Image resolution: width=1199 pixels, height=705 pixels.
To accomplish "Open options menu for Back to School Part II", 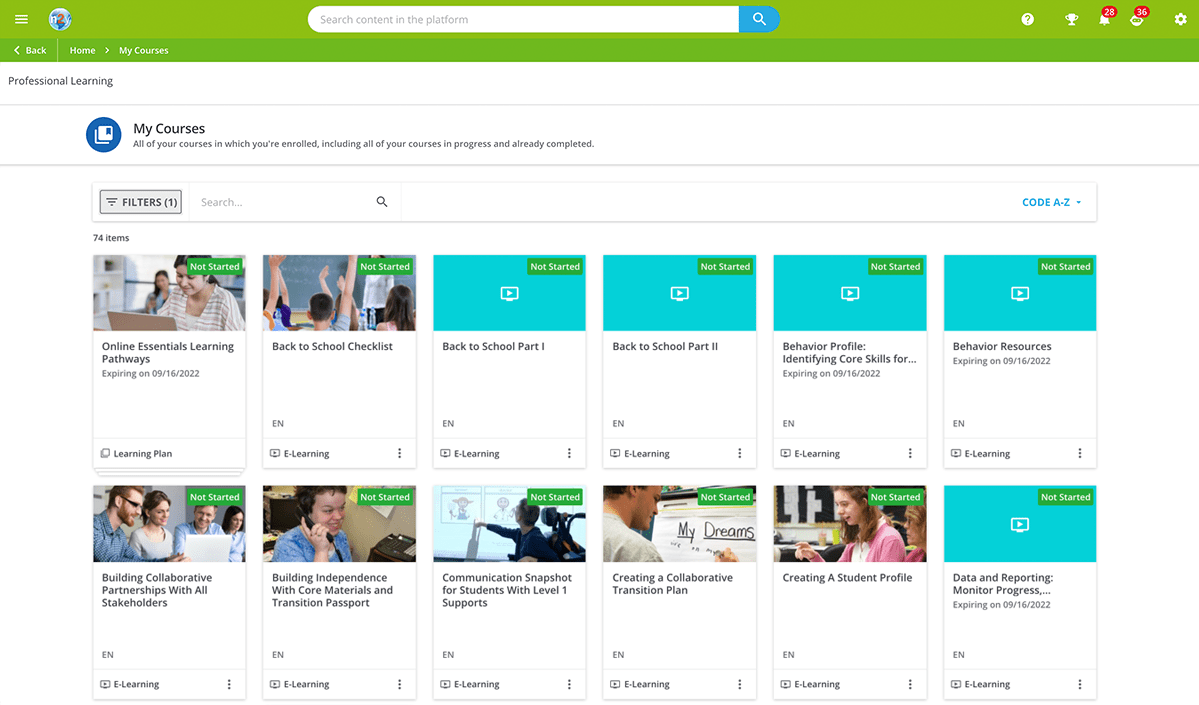I will 739,453.
